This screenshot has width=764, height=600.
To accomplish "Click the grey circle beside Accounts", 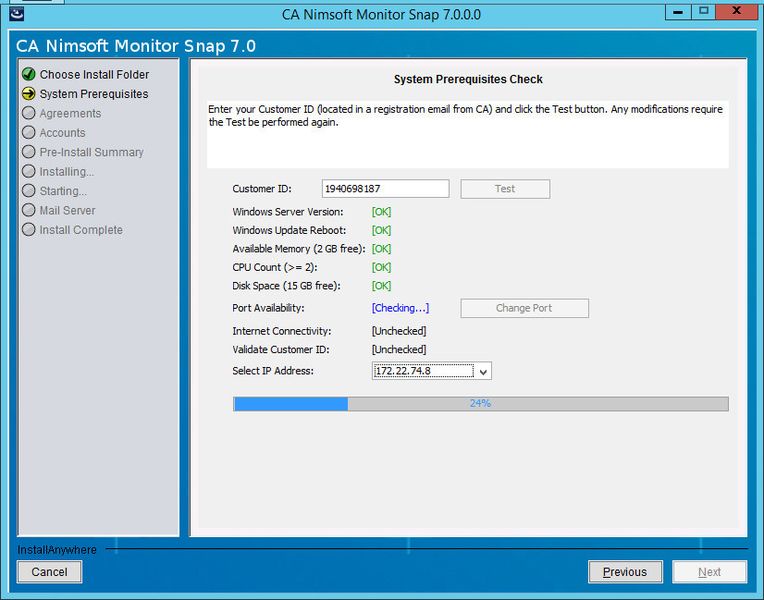I will (x=29, y=133).
